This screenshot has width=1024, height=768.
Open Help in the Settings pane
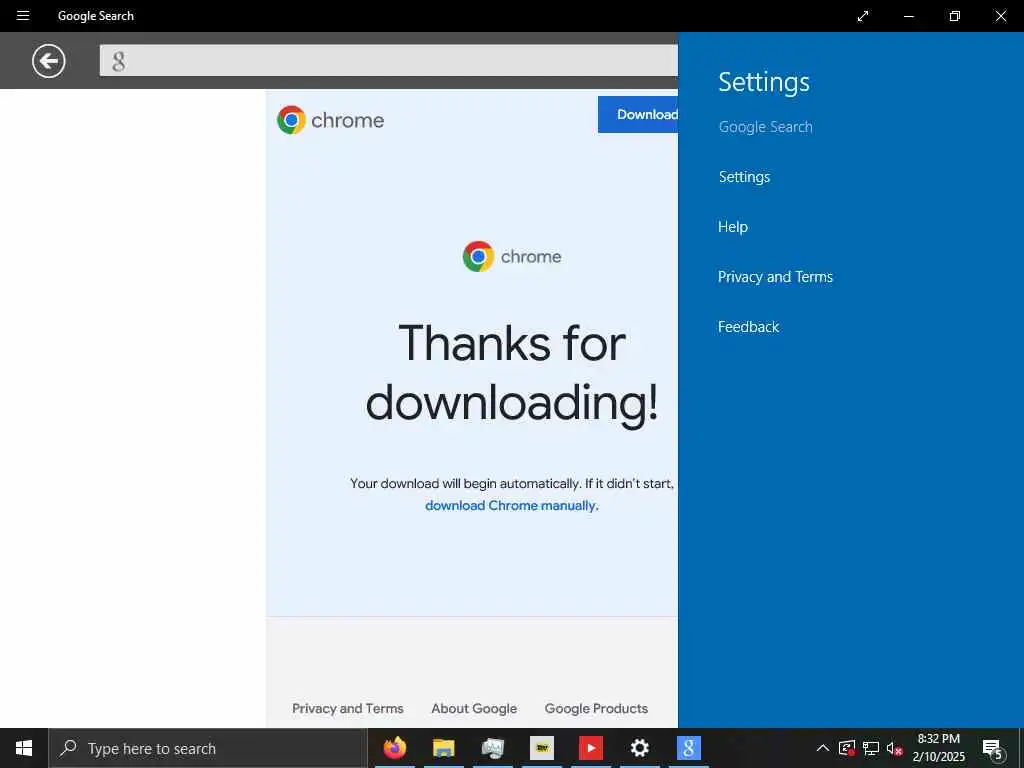tap(733, 227)
